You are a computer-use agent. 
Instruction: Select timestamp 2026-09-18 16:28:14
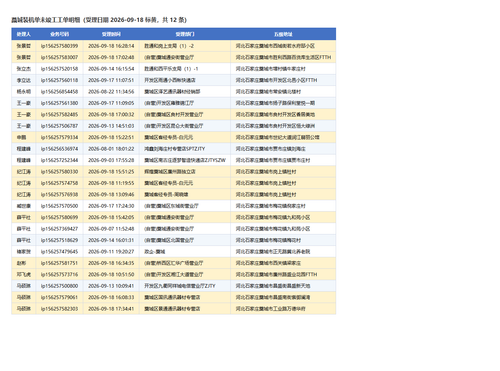tap(111, 46)
